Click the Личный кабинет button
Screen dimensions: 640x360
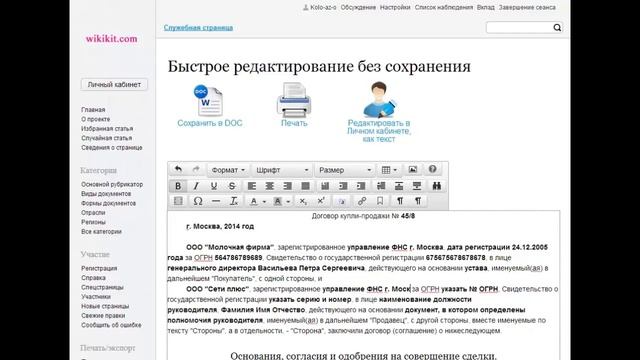(x=114, y=84)
